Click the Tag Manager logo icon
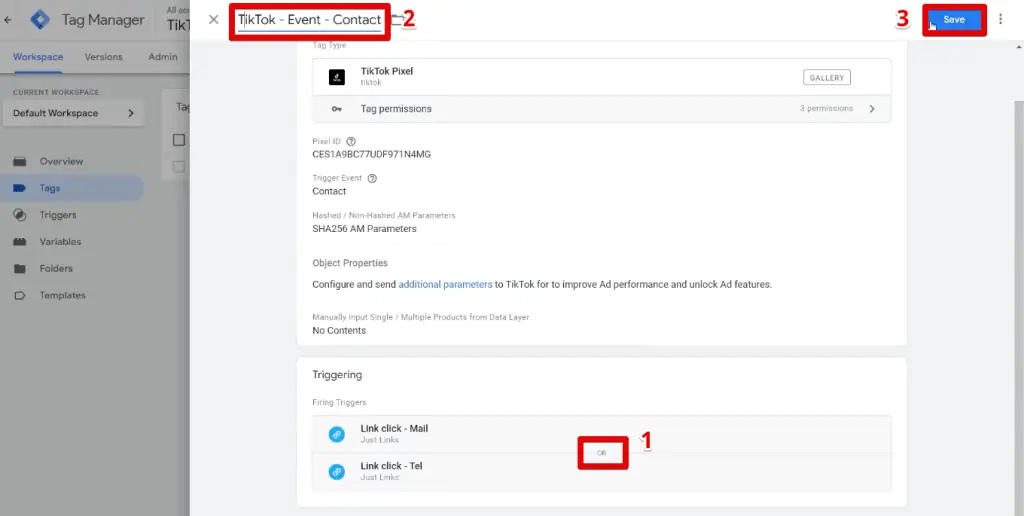 pyautogui.click(x=40, y=20)
